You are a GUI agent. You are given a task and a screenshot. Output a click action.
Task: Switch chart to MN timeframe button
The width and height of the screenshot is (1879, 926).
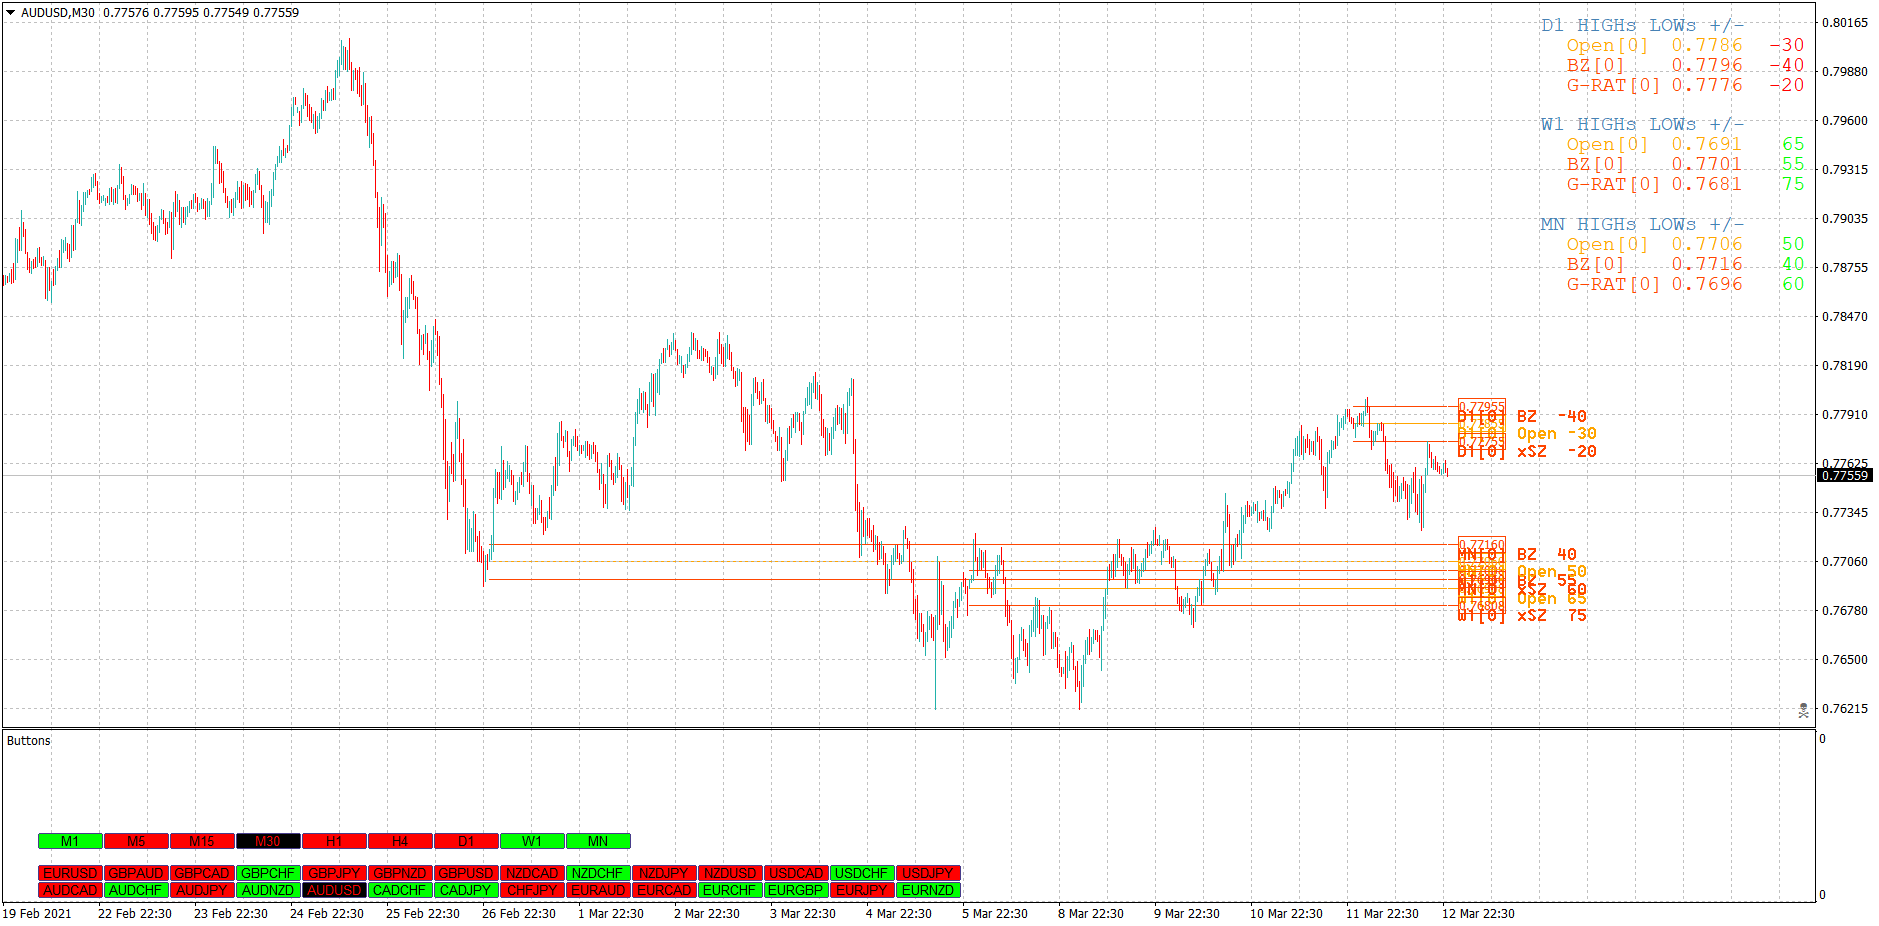[598, 841]
